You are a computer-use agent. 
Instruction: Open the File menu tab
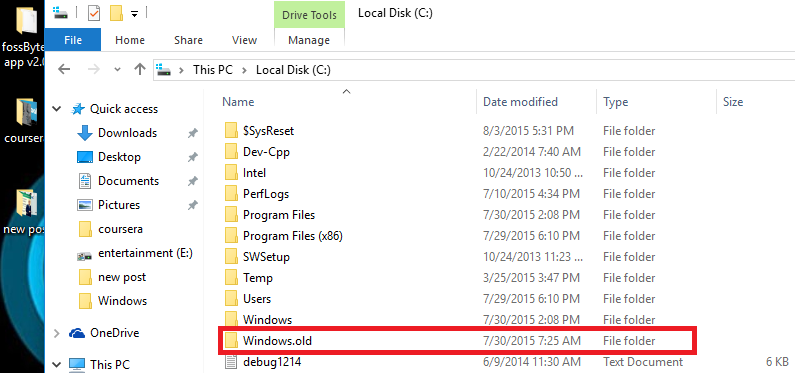pyautogui.click(x=73, y=40)
